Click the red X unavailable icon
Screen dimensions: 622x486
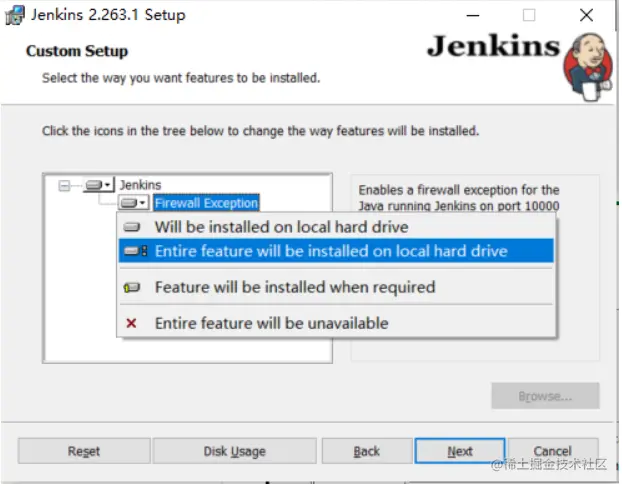[x=131, y=323]
